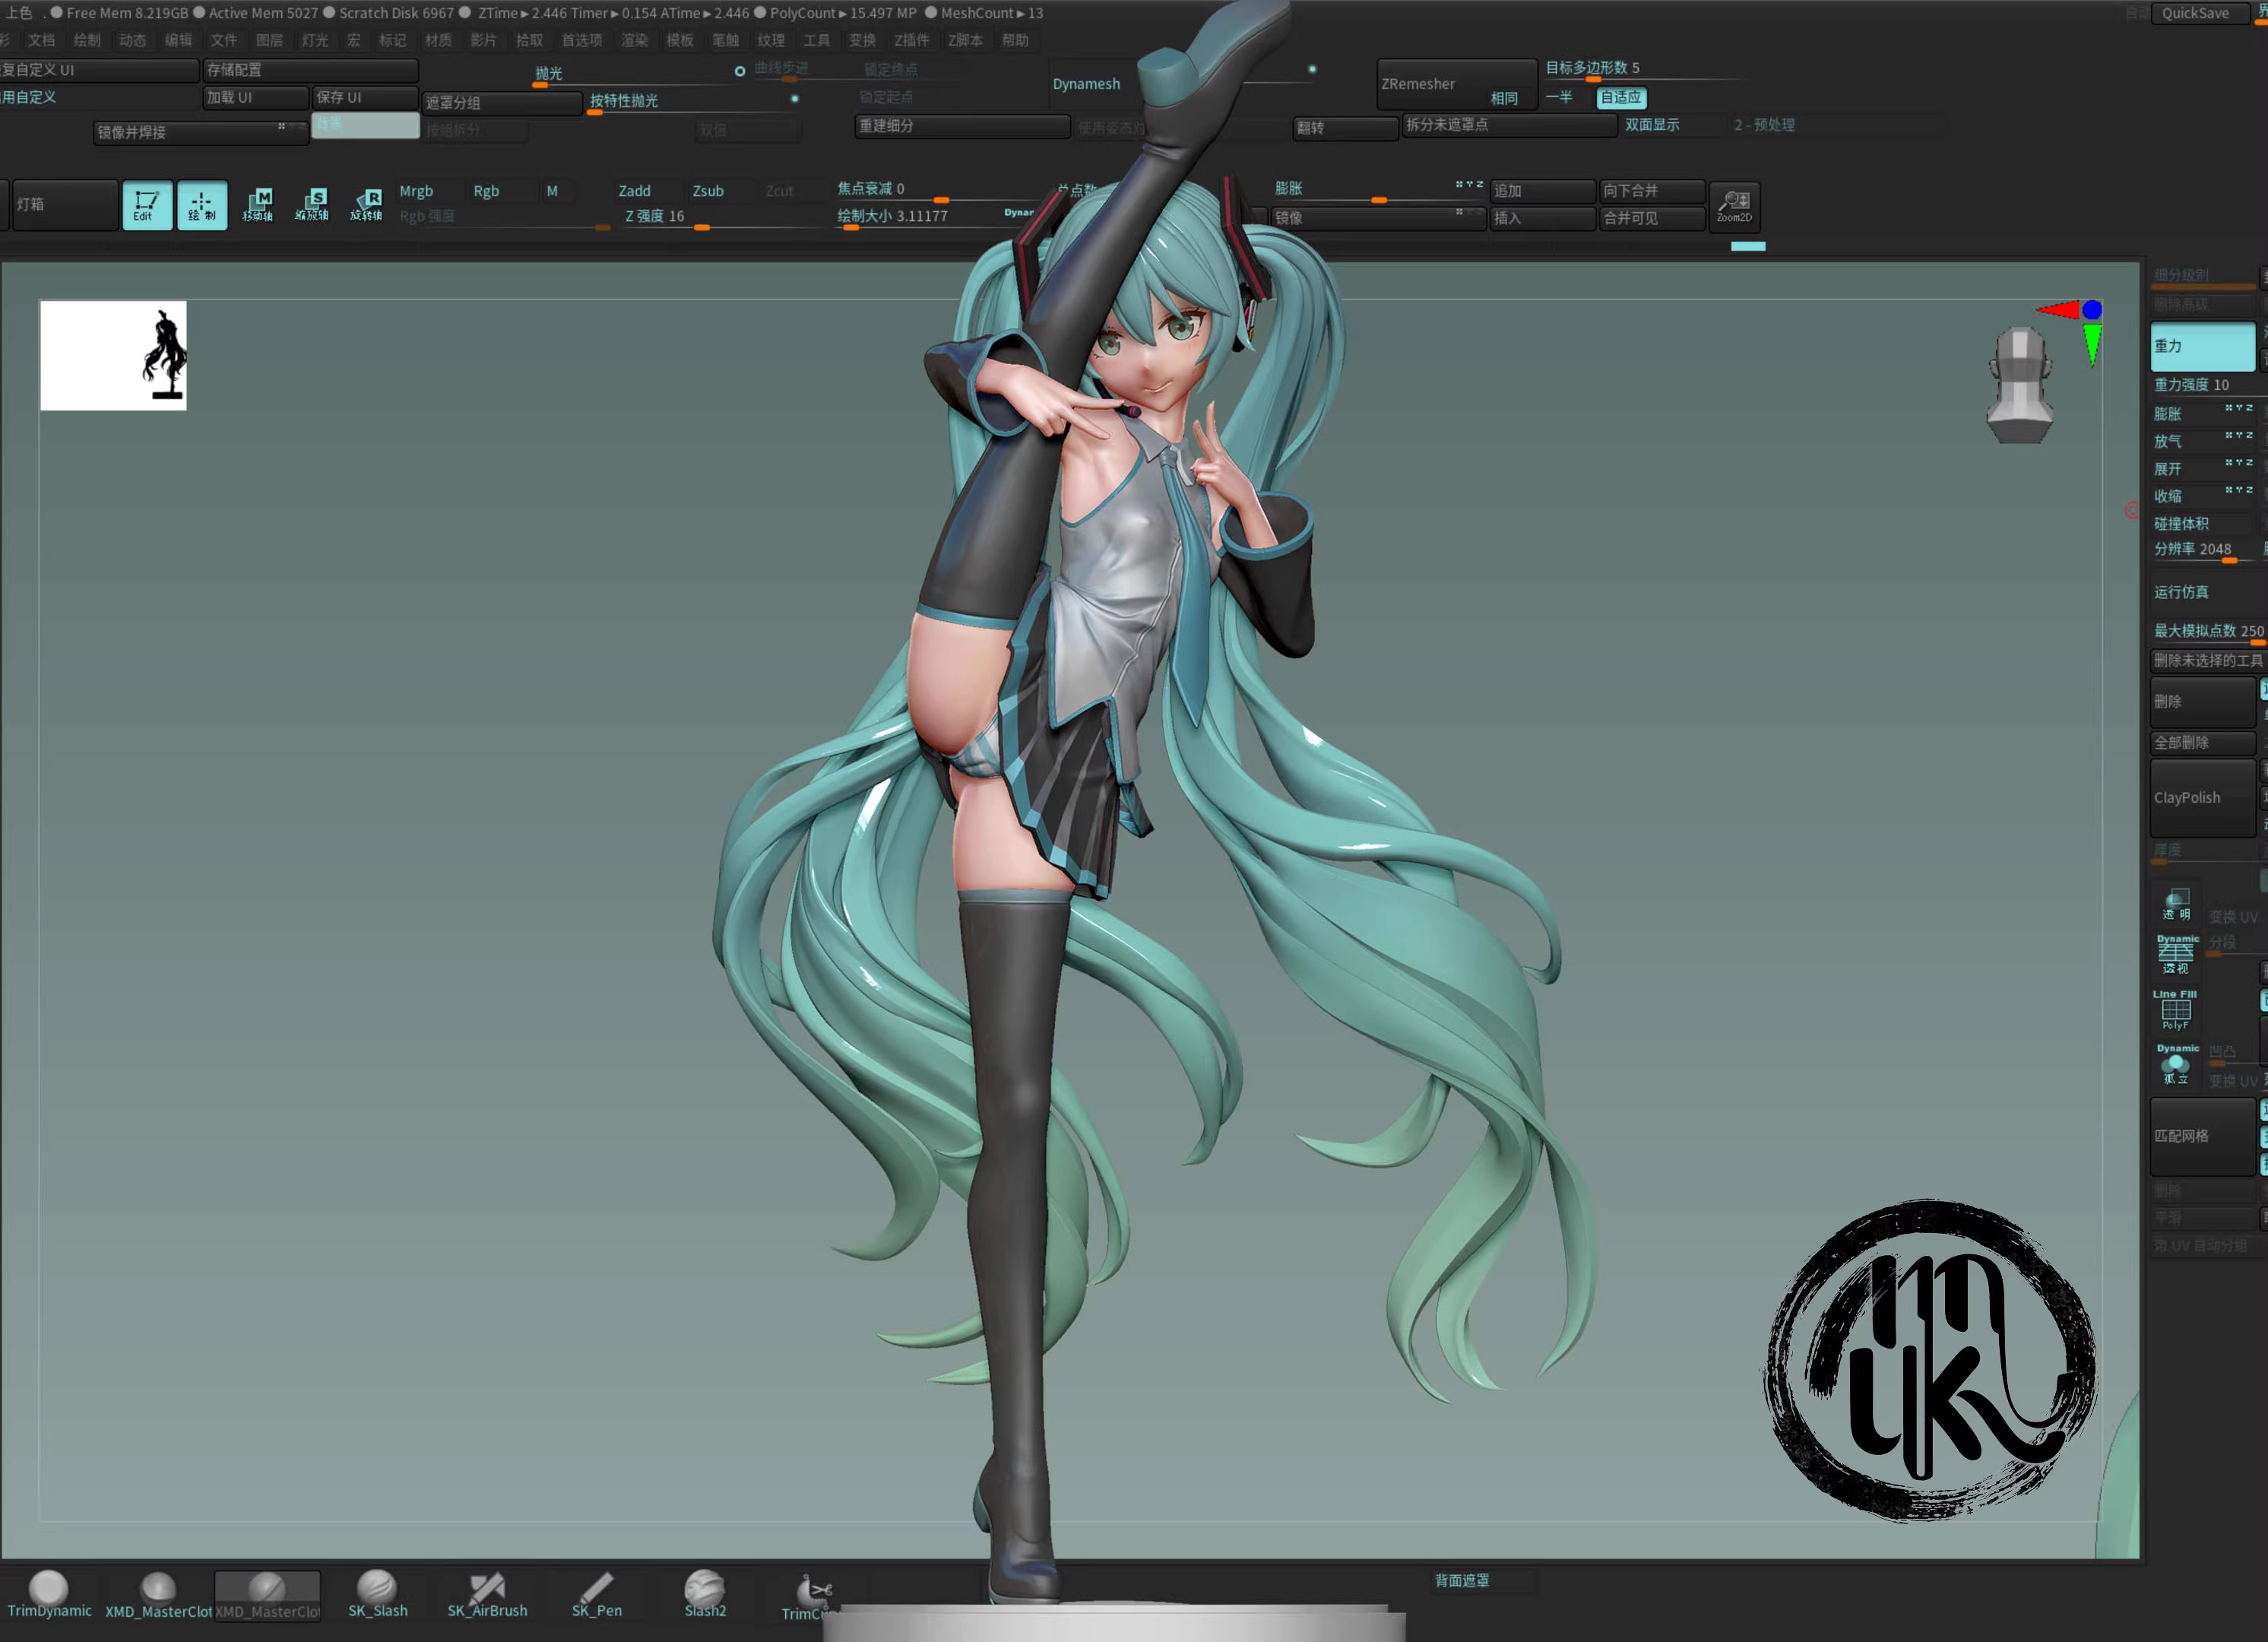
Task: Toggle Zadd sculpting mode on
Action: click(634, 190)
